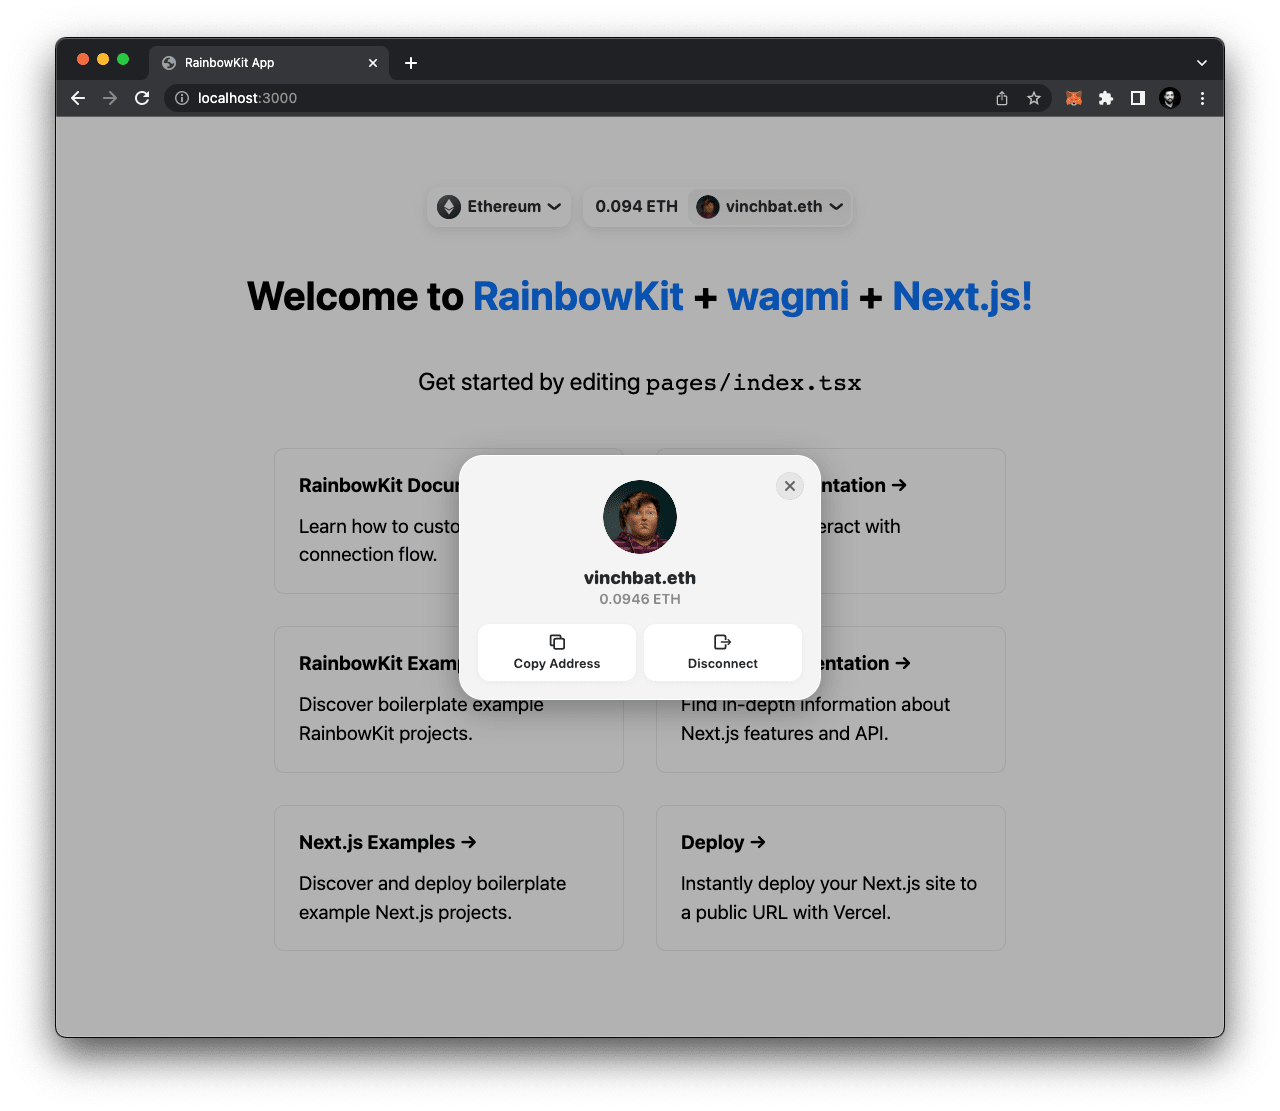Open the Chrome three-dot menu
The width and height of the screenshot is (1280, 1111).
pos(1202,98)
